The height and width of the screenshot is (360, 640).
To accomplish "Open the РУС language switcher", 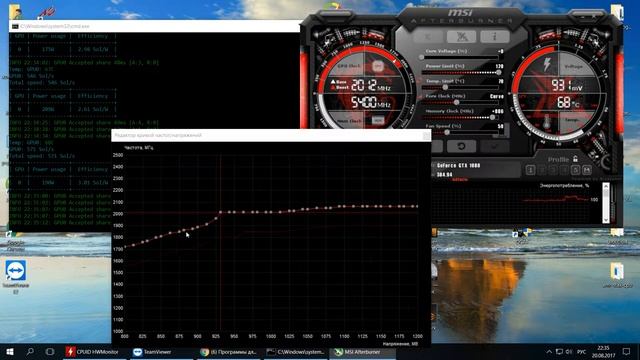I will (x=582, y=352).
